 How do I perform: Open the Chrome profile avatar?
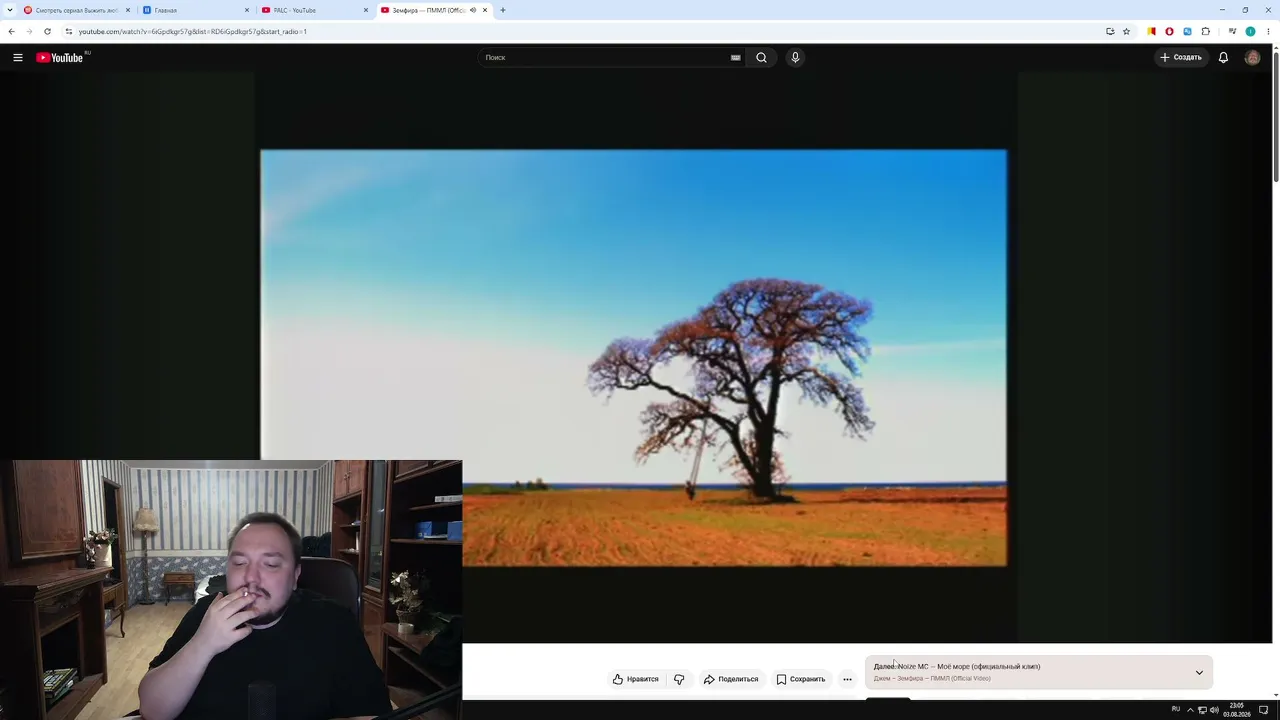pyautogui.click(x=1250, y=32)
